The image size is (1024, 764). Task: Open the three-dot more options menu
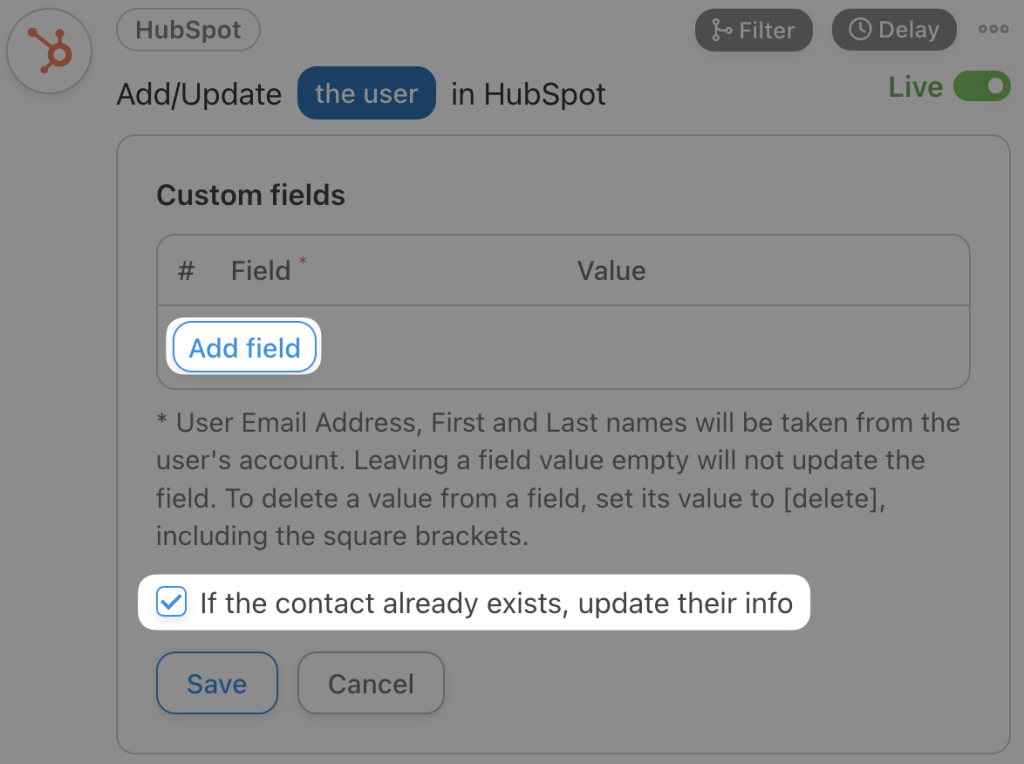pos(992,29)
